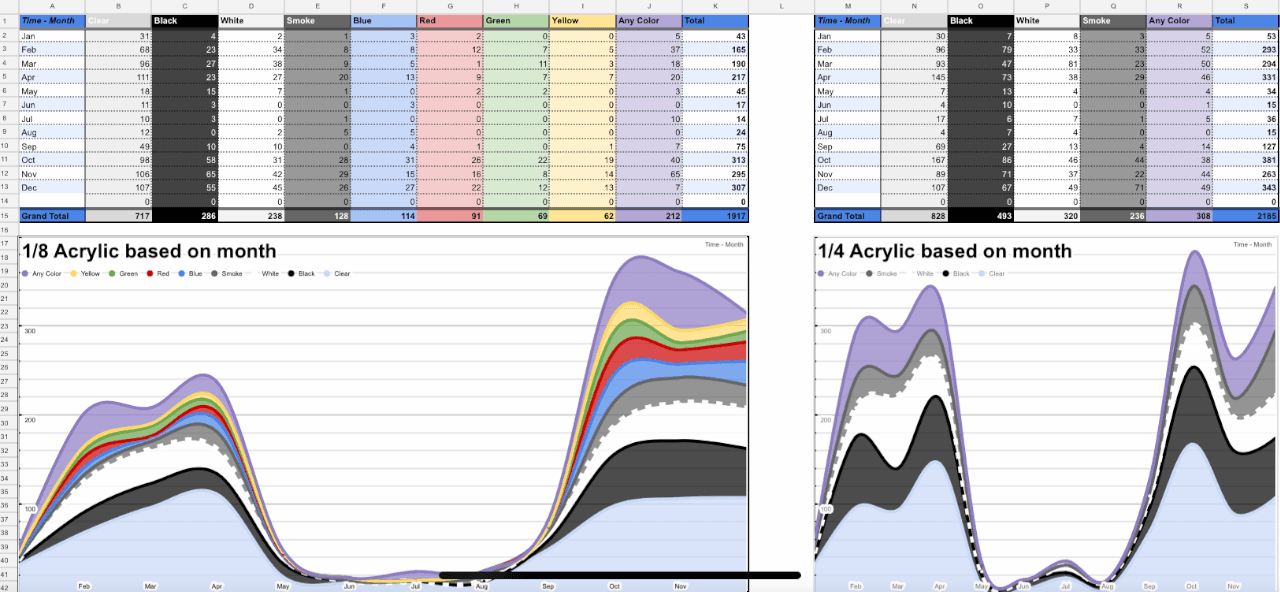
Task: Click Any Color legend marker in 1/4 Acrylic chart
Action: click(822, 273)
